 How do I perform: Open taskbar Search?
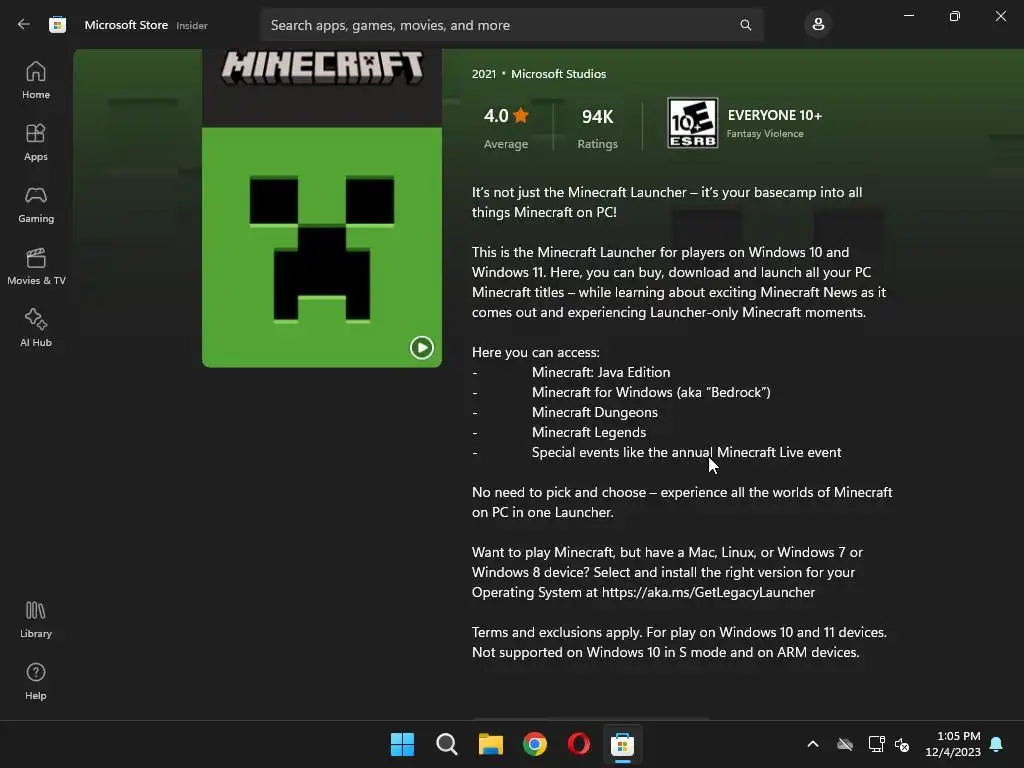(447, 744)
